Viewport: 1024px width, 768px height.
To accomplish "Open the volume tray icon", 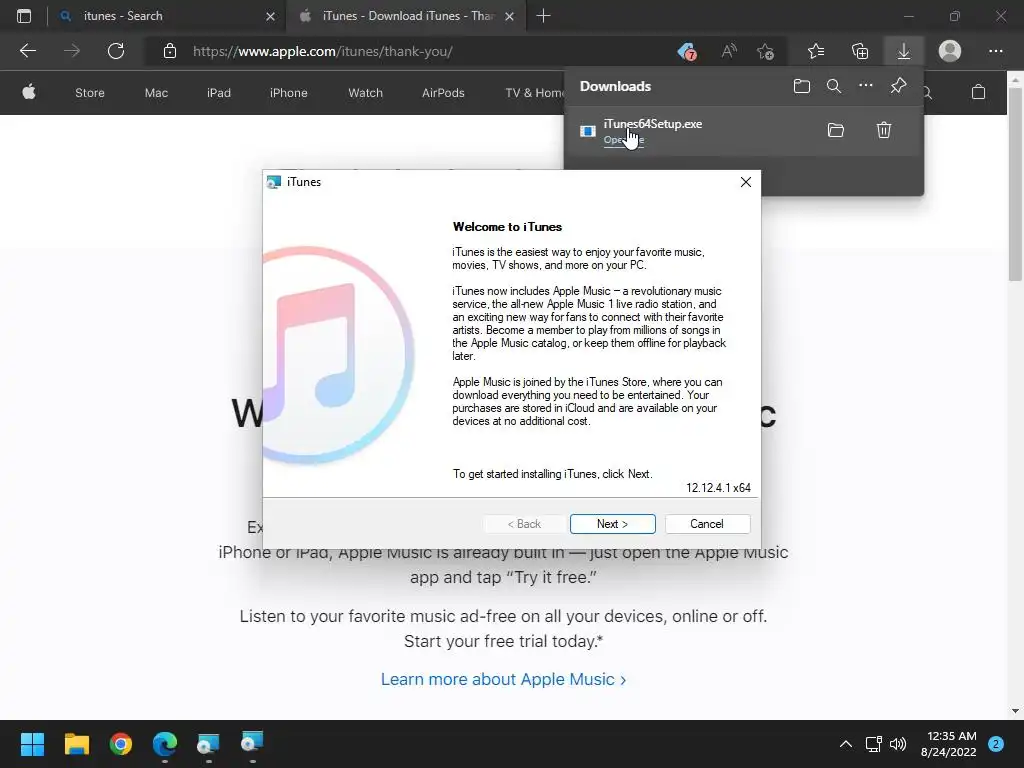I will pos(899,744).
